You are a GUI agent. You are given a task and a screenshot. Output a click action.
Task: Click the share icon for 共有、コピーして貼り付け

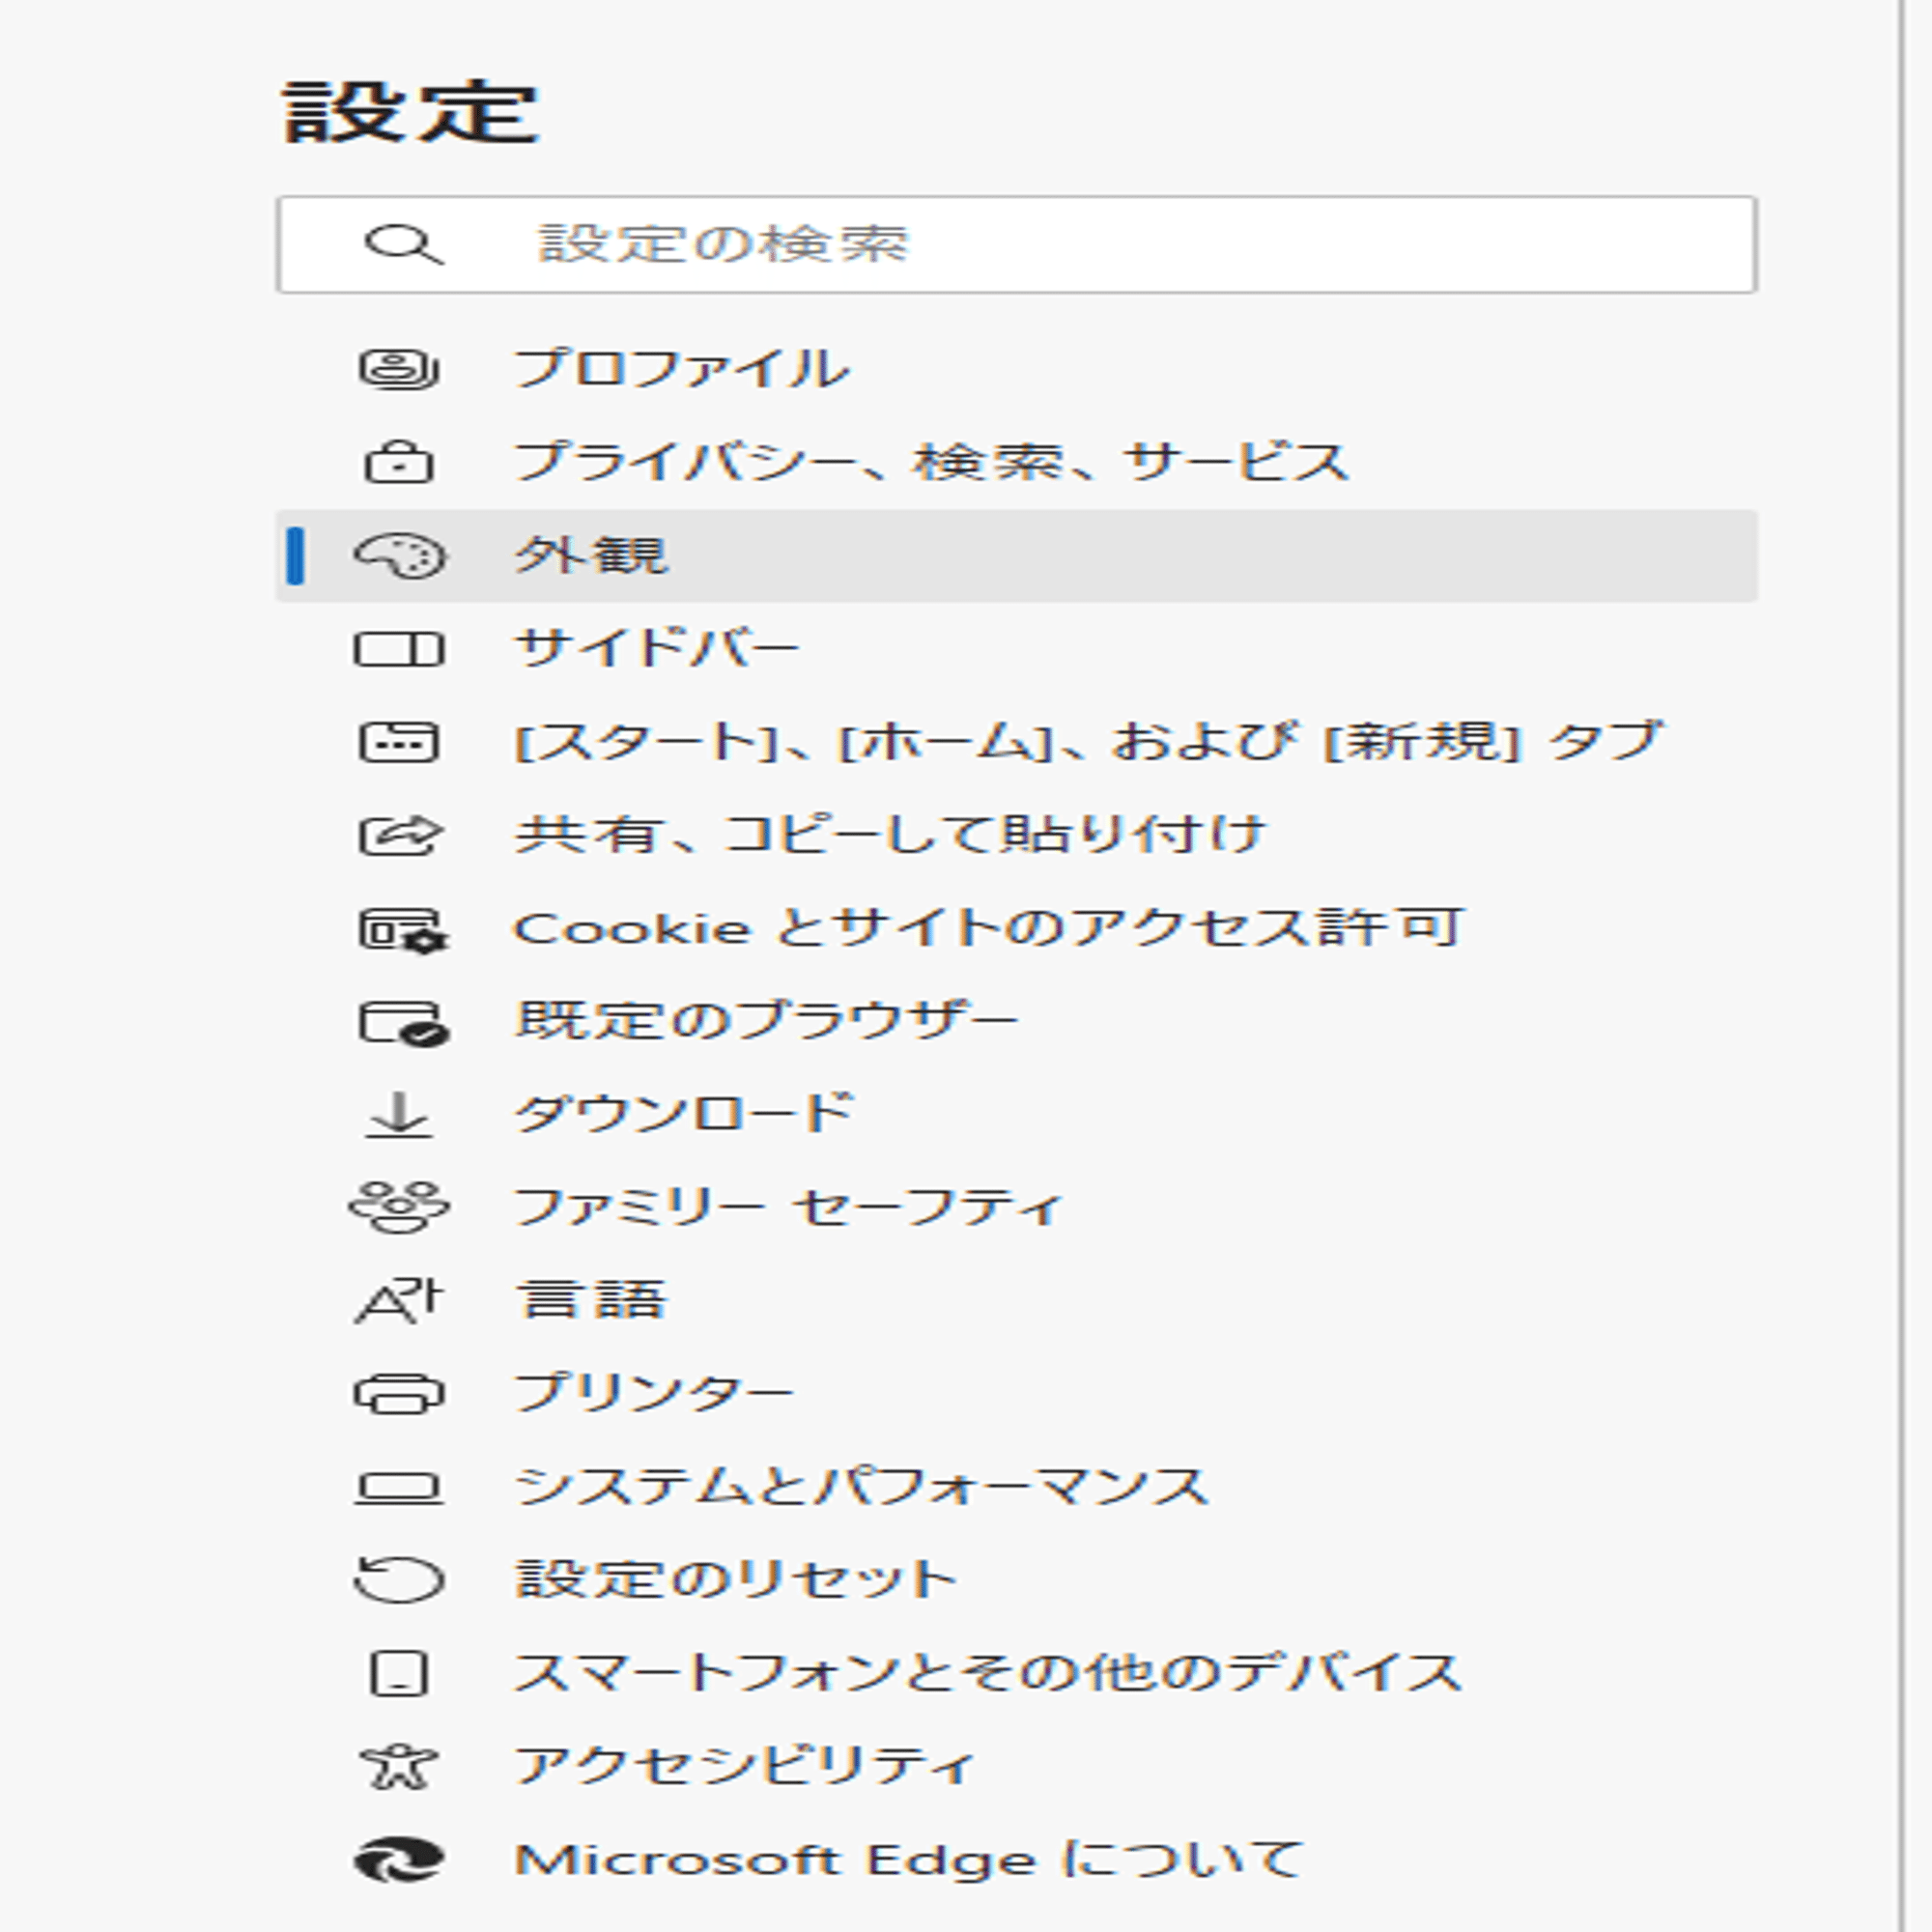398,835
